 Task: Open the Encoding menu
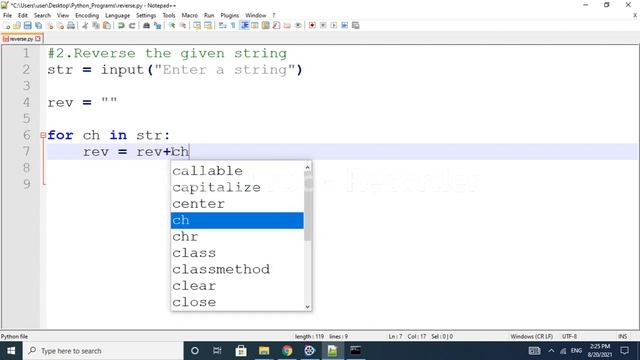coord(87,15)
